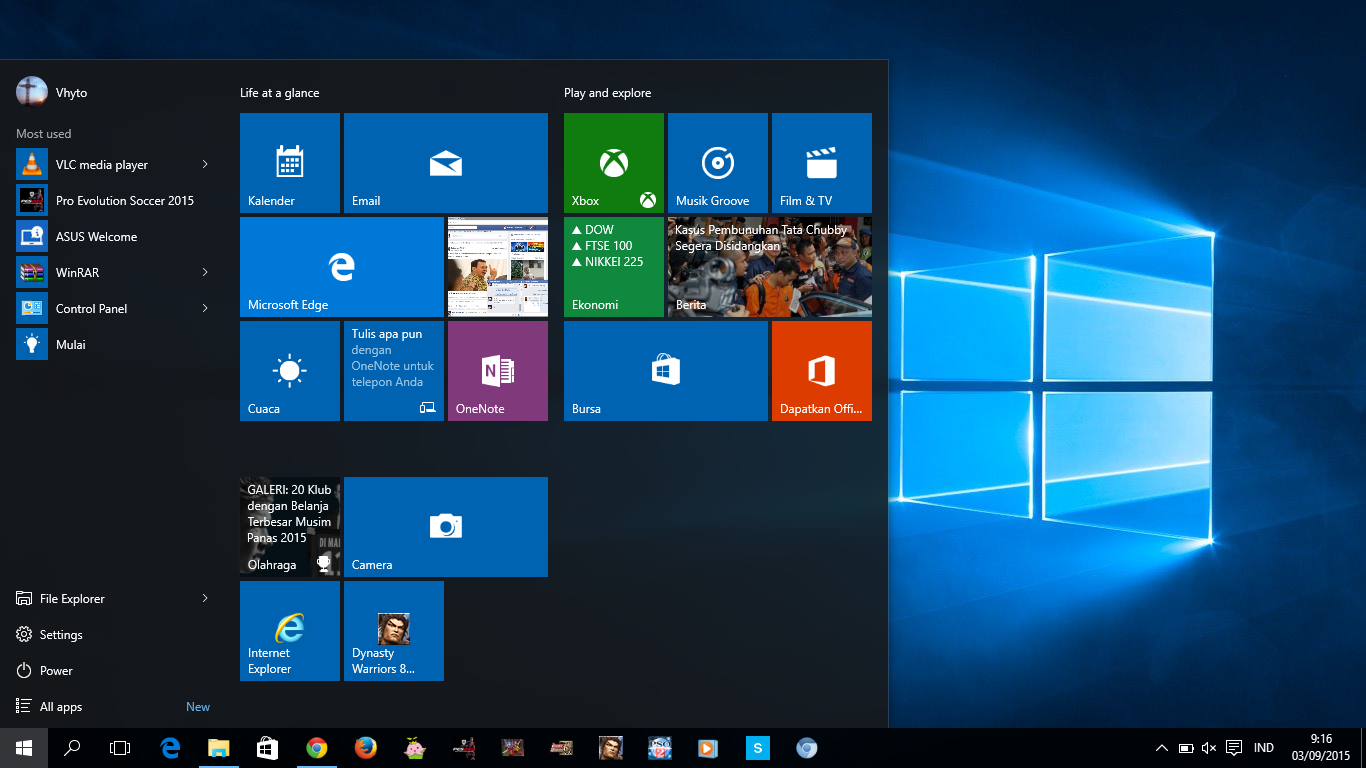1366x768 pixels.
Task: Open the Ekonomi finance tile
Action: click(x=614, y=267)
